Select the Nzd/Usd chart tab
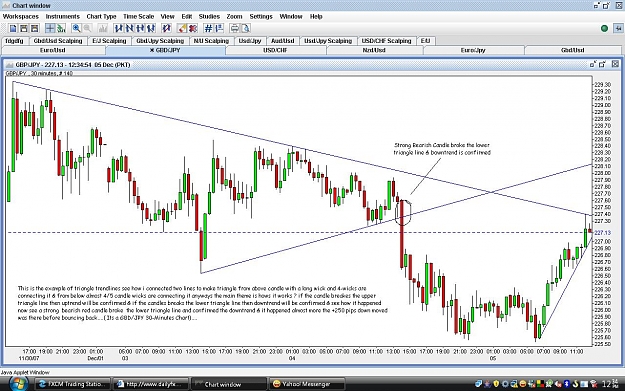625x391 pixels. point(374,50)
